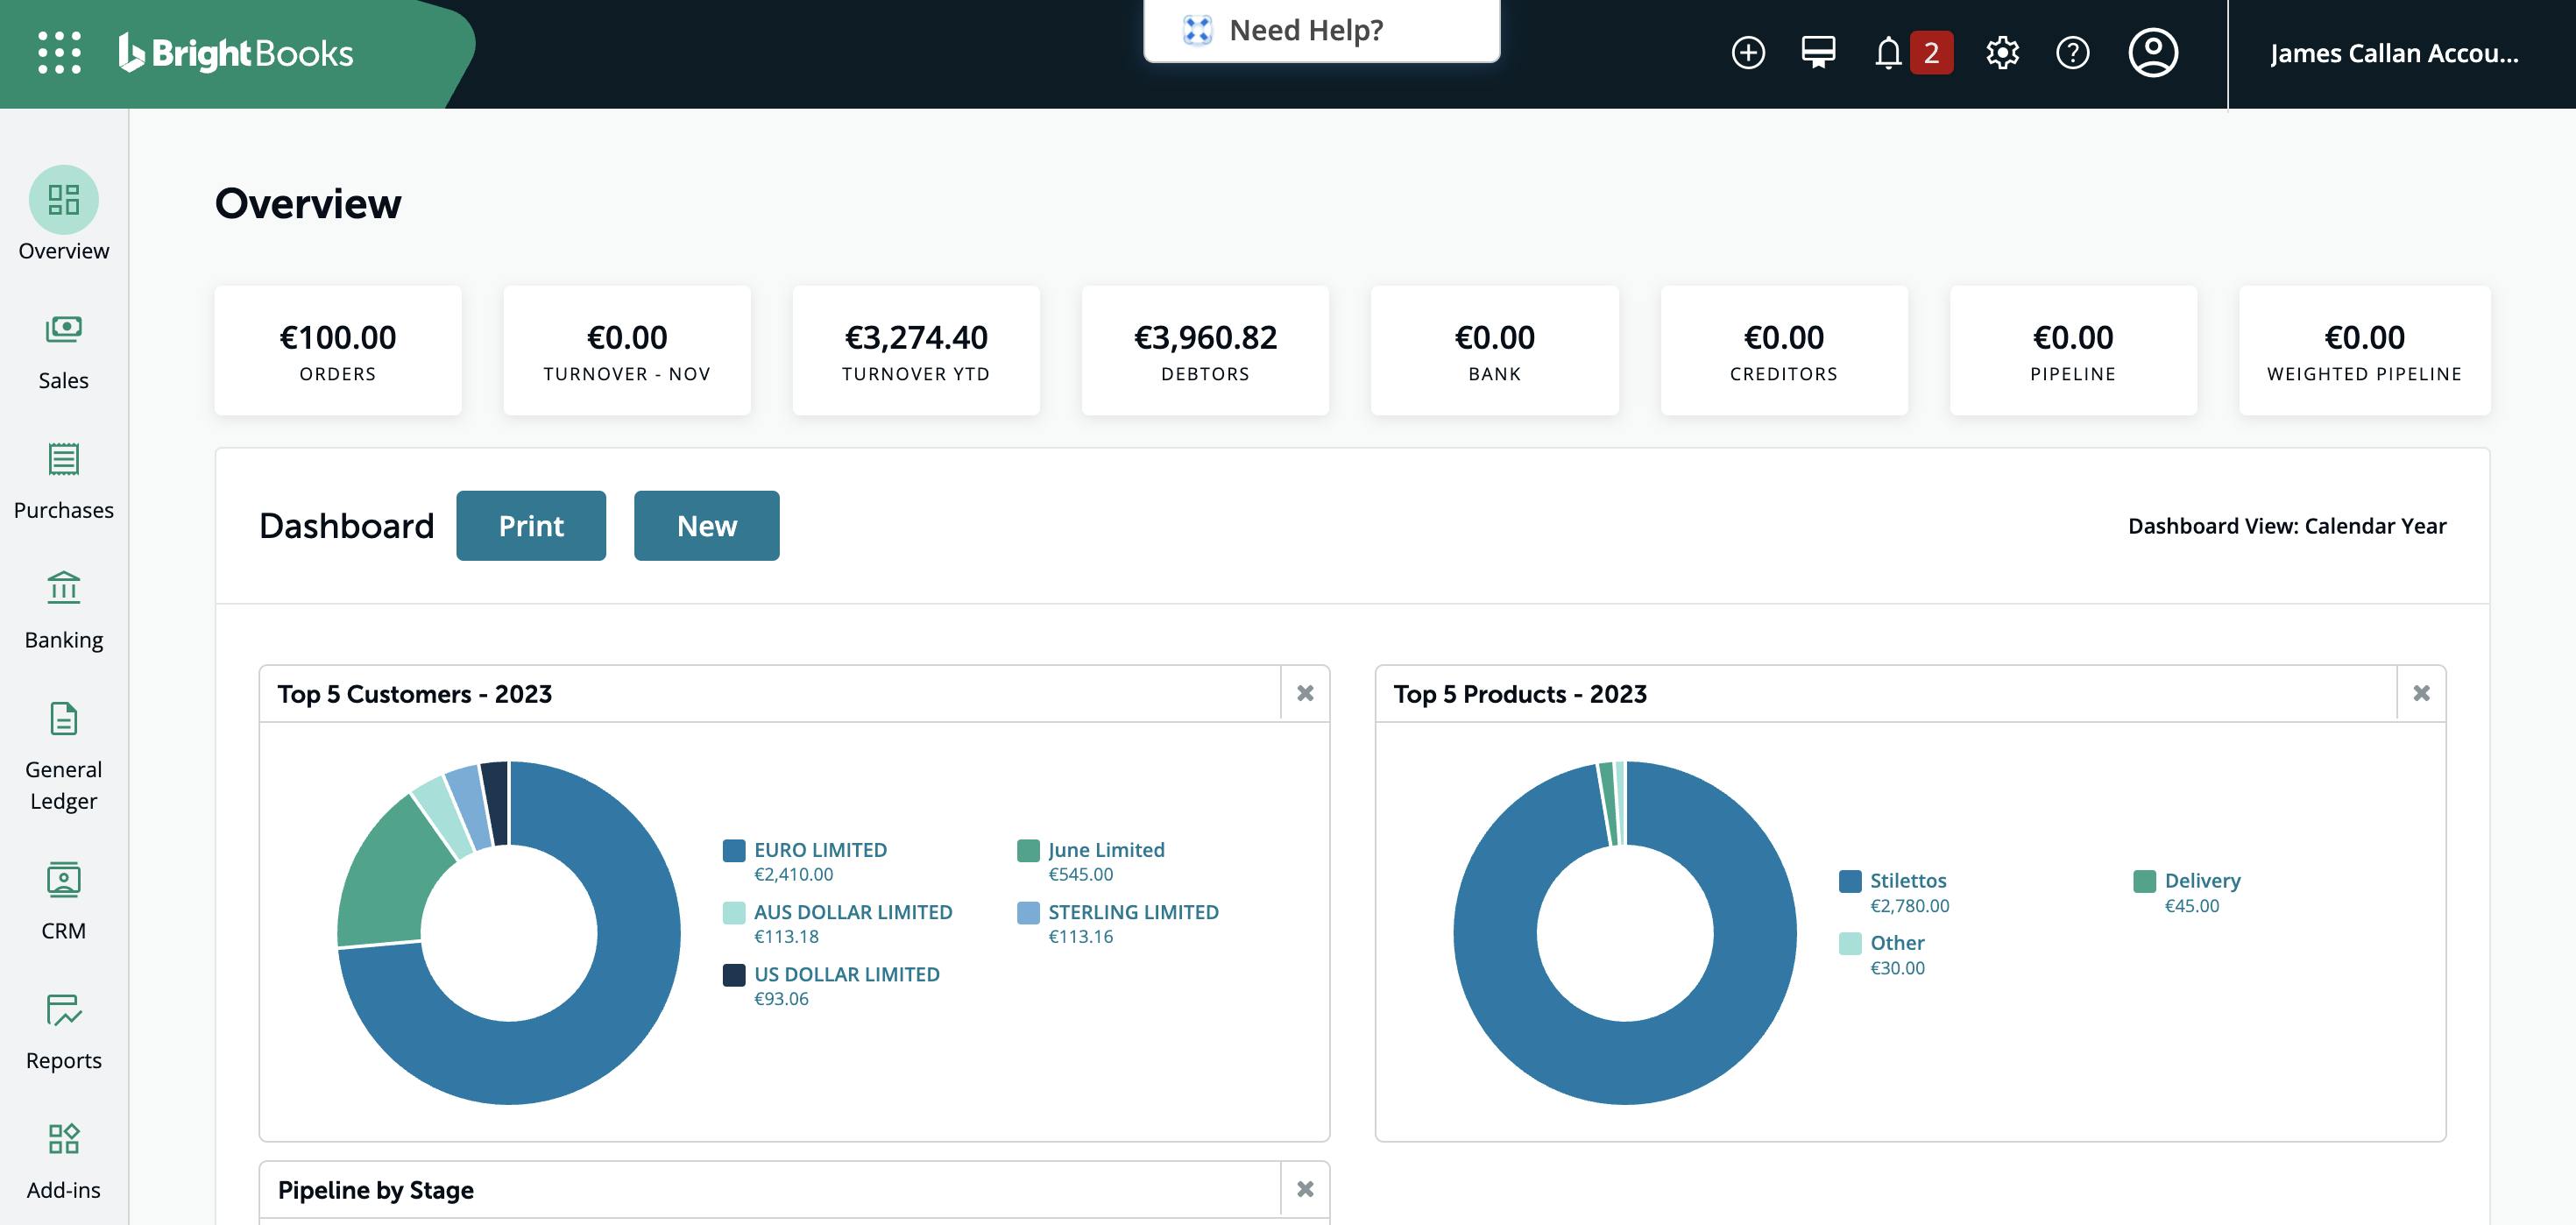Open the notifications bell icon
2576x1225 pixels.
[x=1888, y=53]
